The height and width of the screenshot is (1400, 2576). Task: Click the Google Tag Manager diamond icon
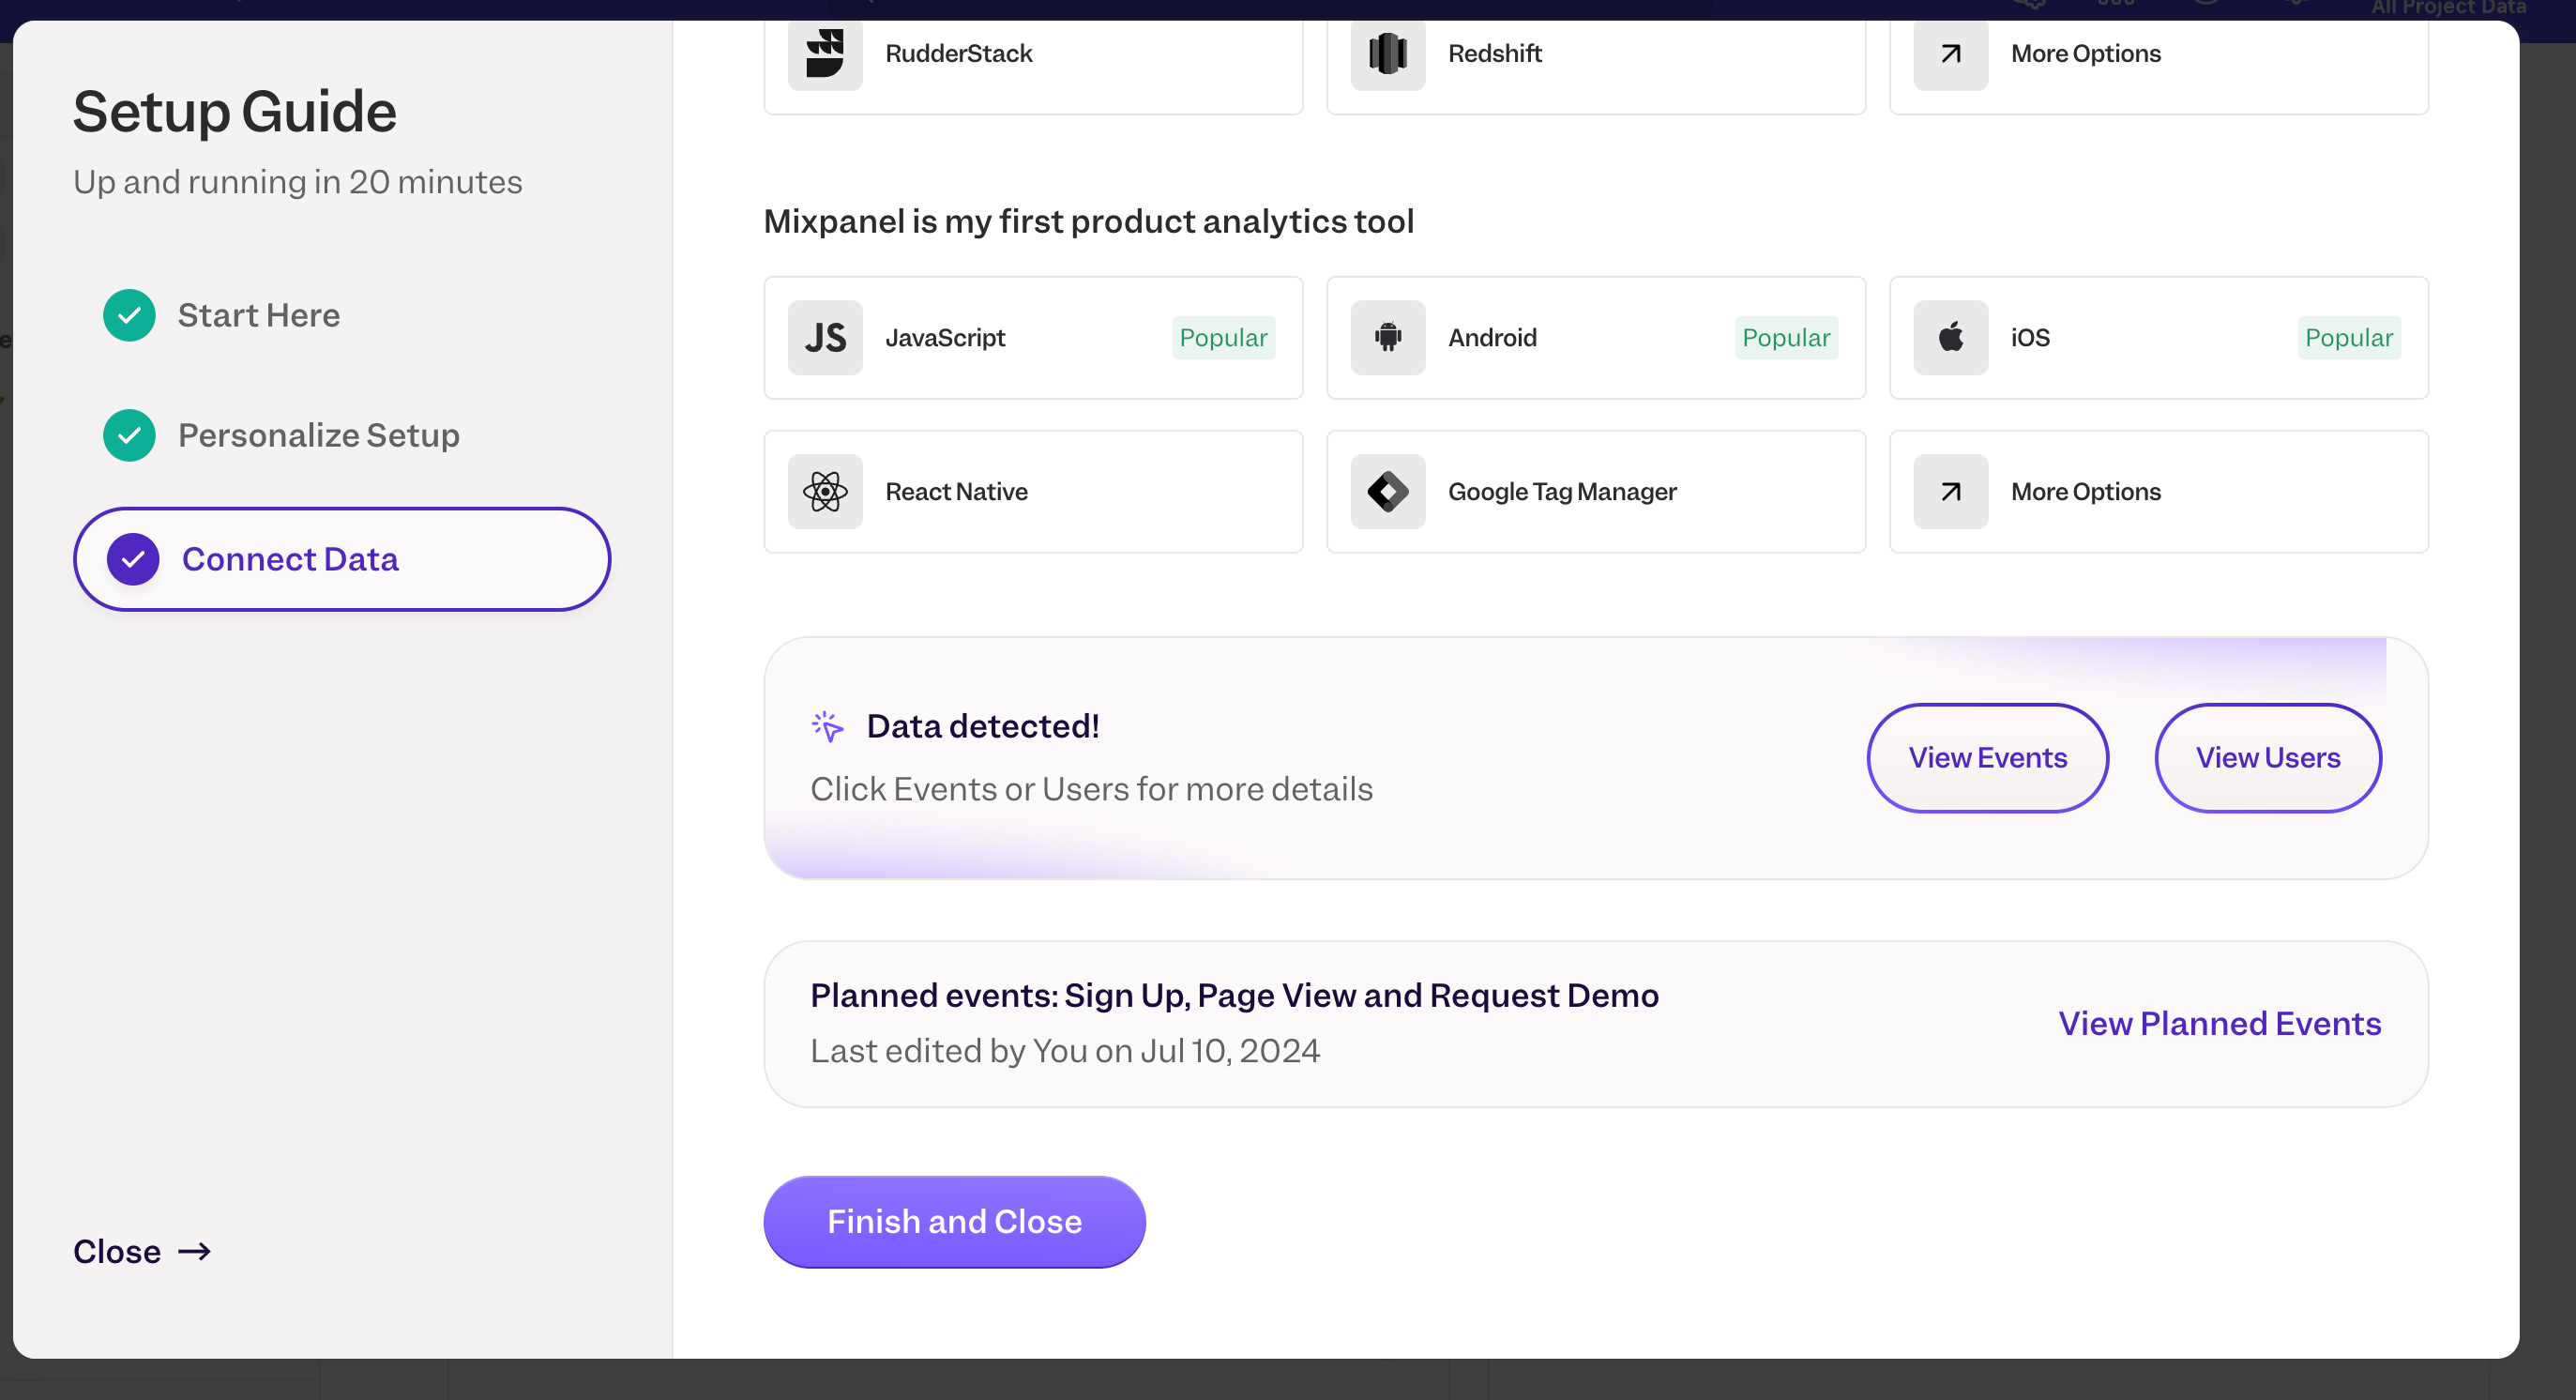1387,492
